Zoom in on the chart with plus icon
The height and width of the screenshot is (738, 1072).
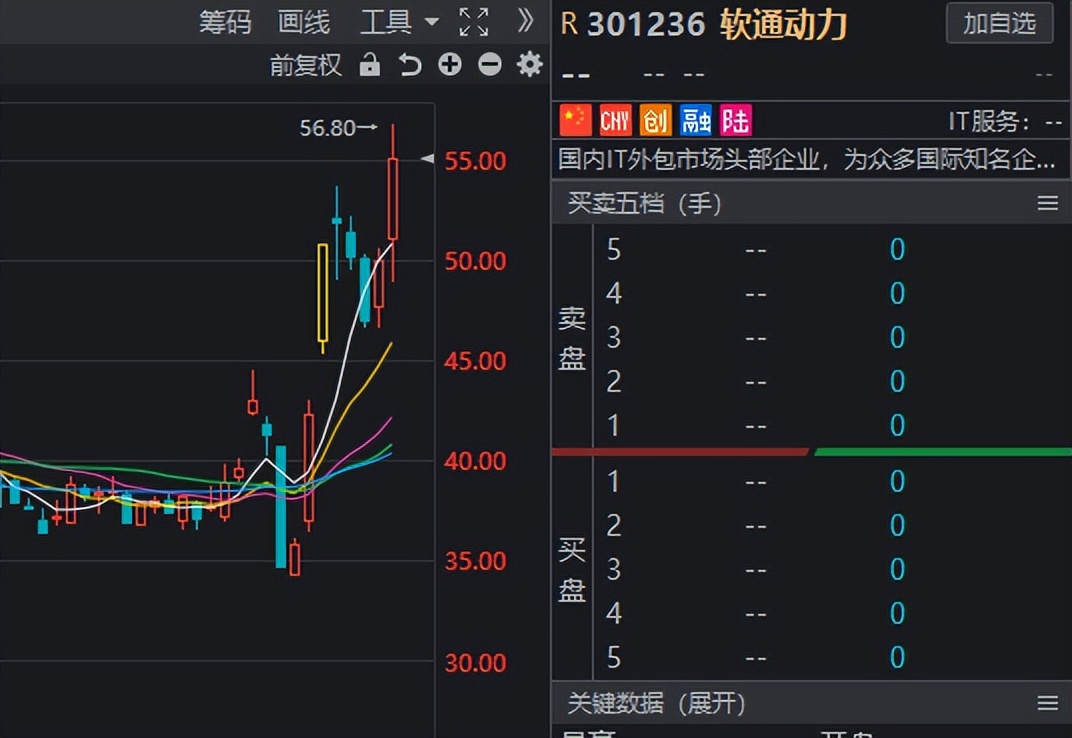click(449, 65)
